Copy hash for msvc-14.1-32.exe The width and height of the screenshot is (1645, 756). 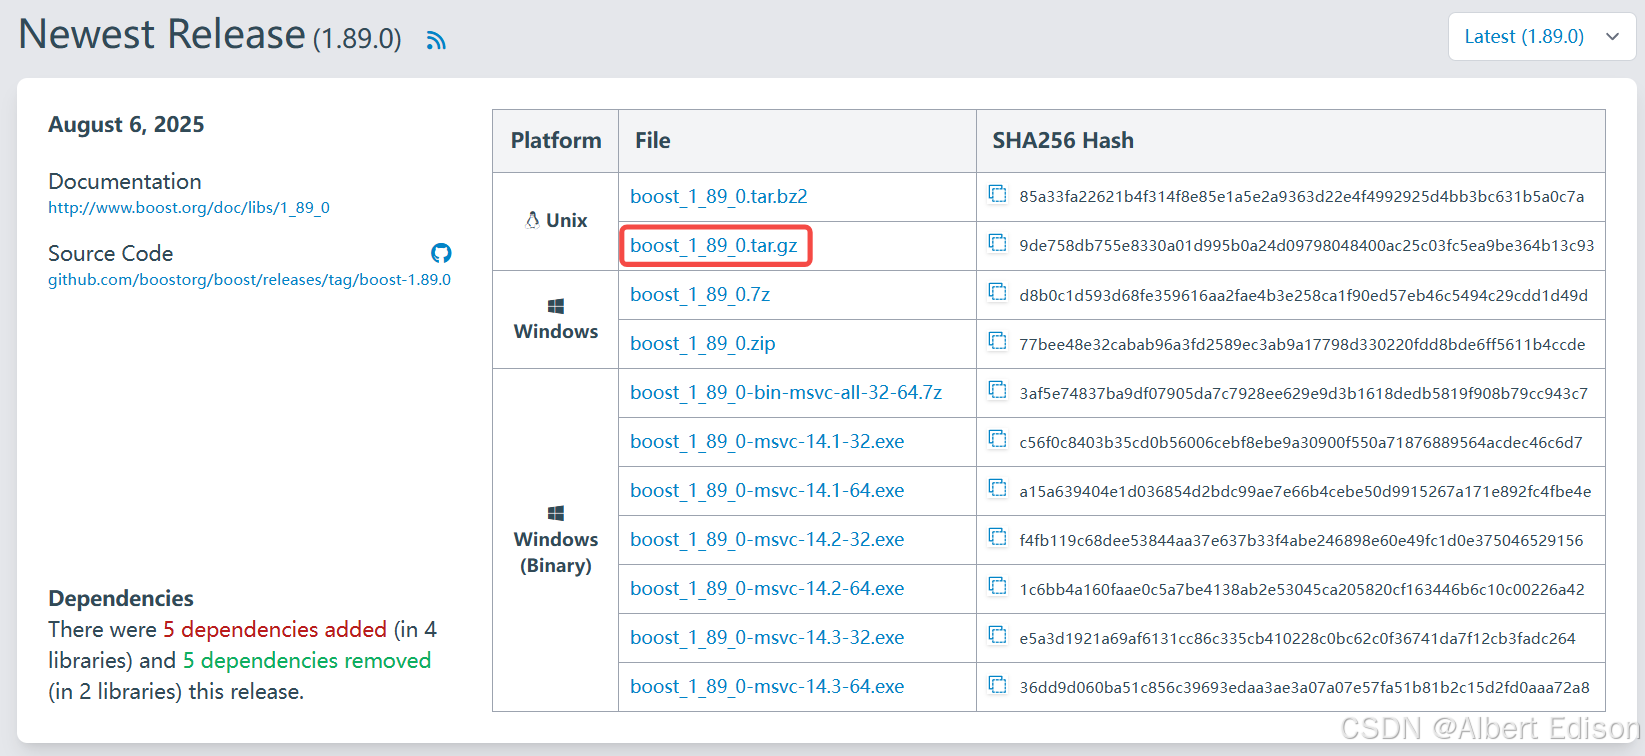coord(997,439)
